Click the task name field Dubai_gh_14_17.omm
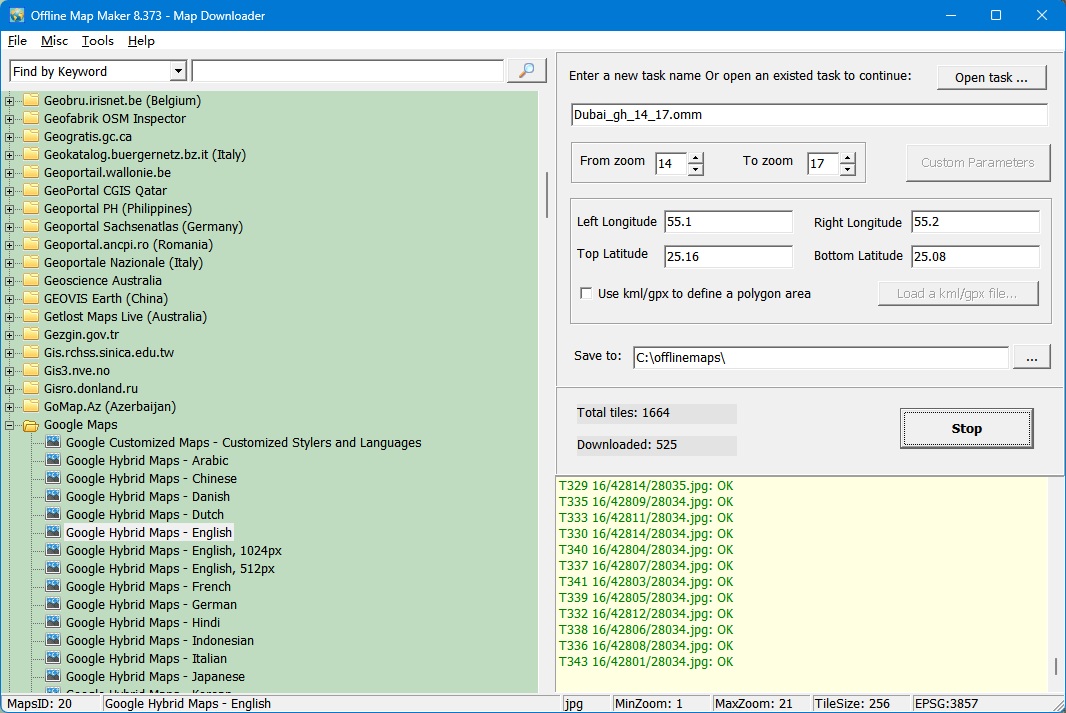The height and width of the screenshot is (713, 1066). click(809, 115)
